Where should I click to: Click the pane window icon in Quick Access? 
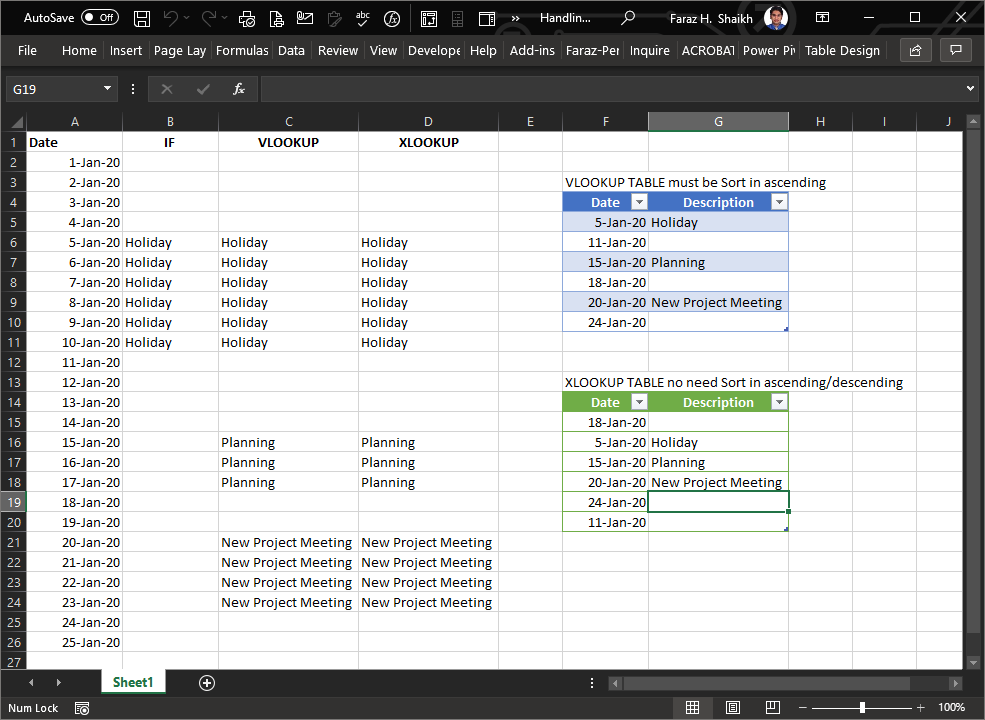click(487, 19)
